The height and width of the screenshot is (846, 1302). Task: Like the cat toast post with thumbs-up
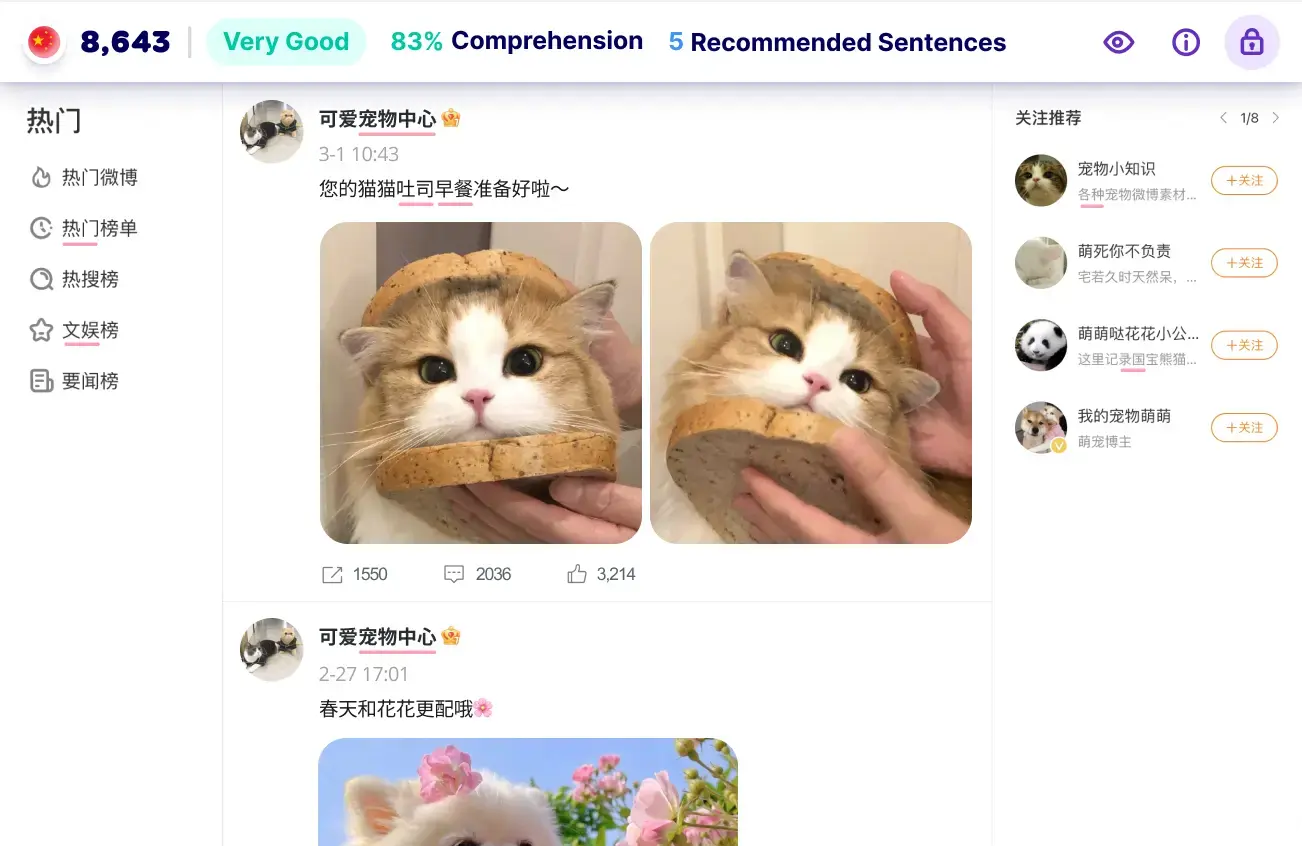tap(577, 574)
